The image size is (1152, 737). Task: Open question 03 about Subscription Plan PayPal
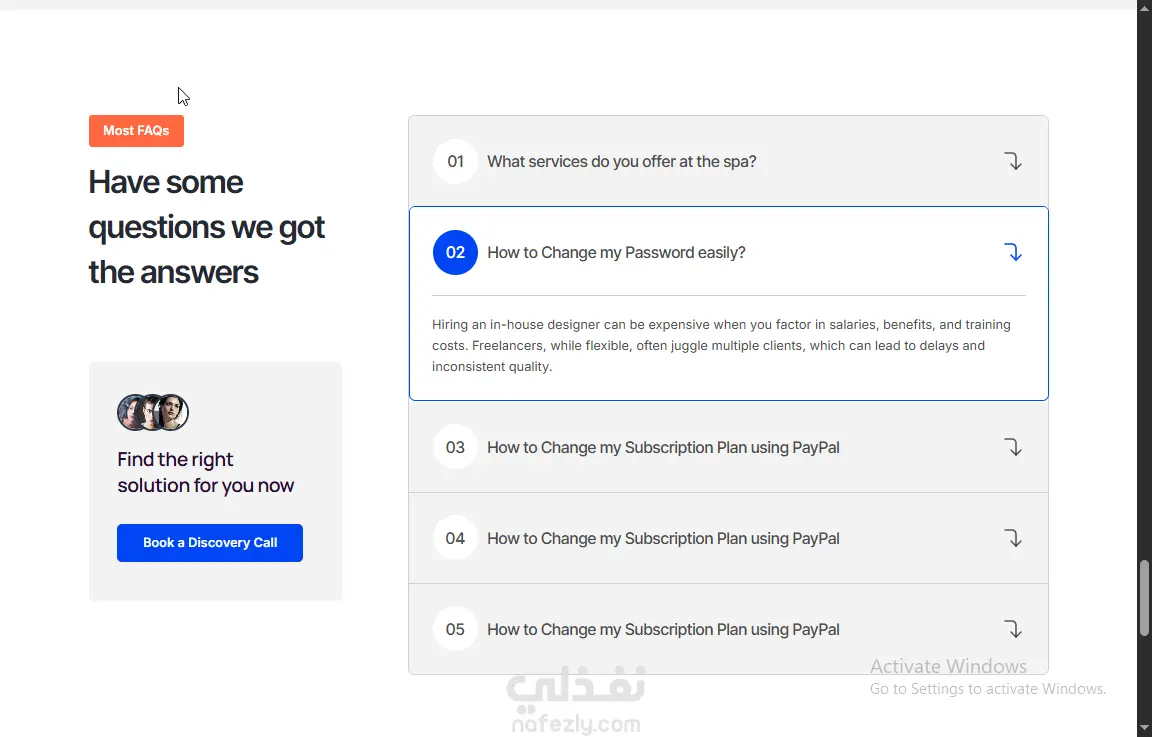663,447
